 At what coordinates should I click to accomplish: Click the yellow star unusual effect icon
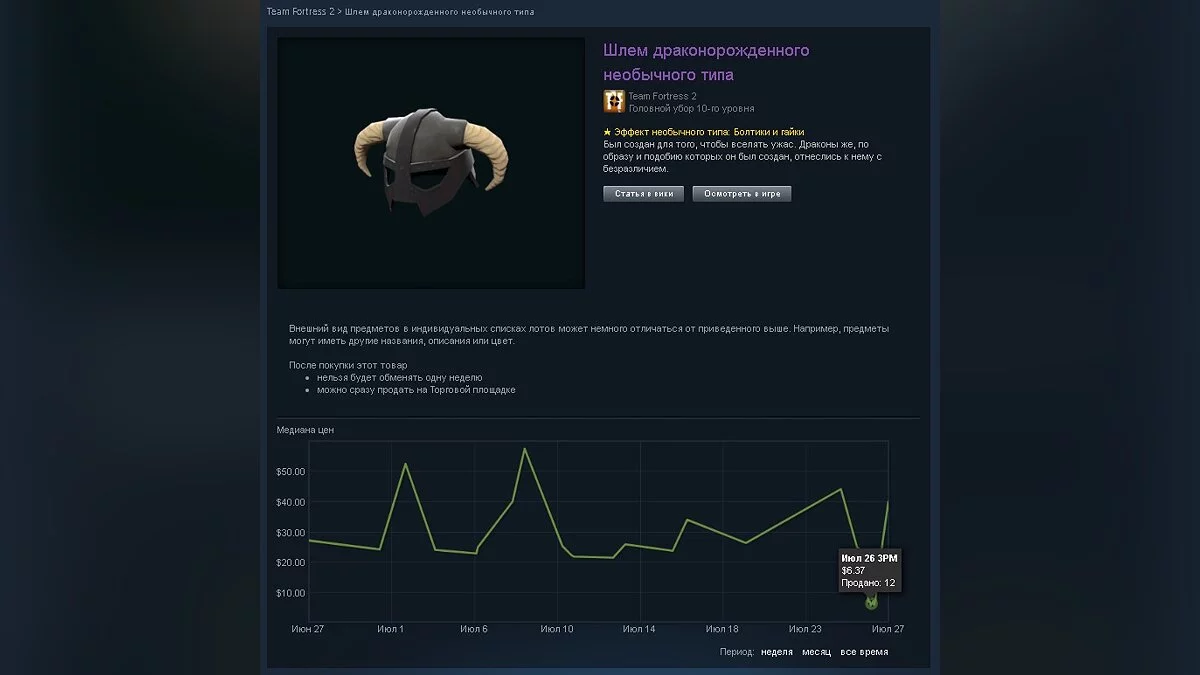tap(607, 132)
